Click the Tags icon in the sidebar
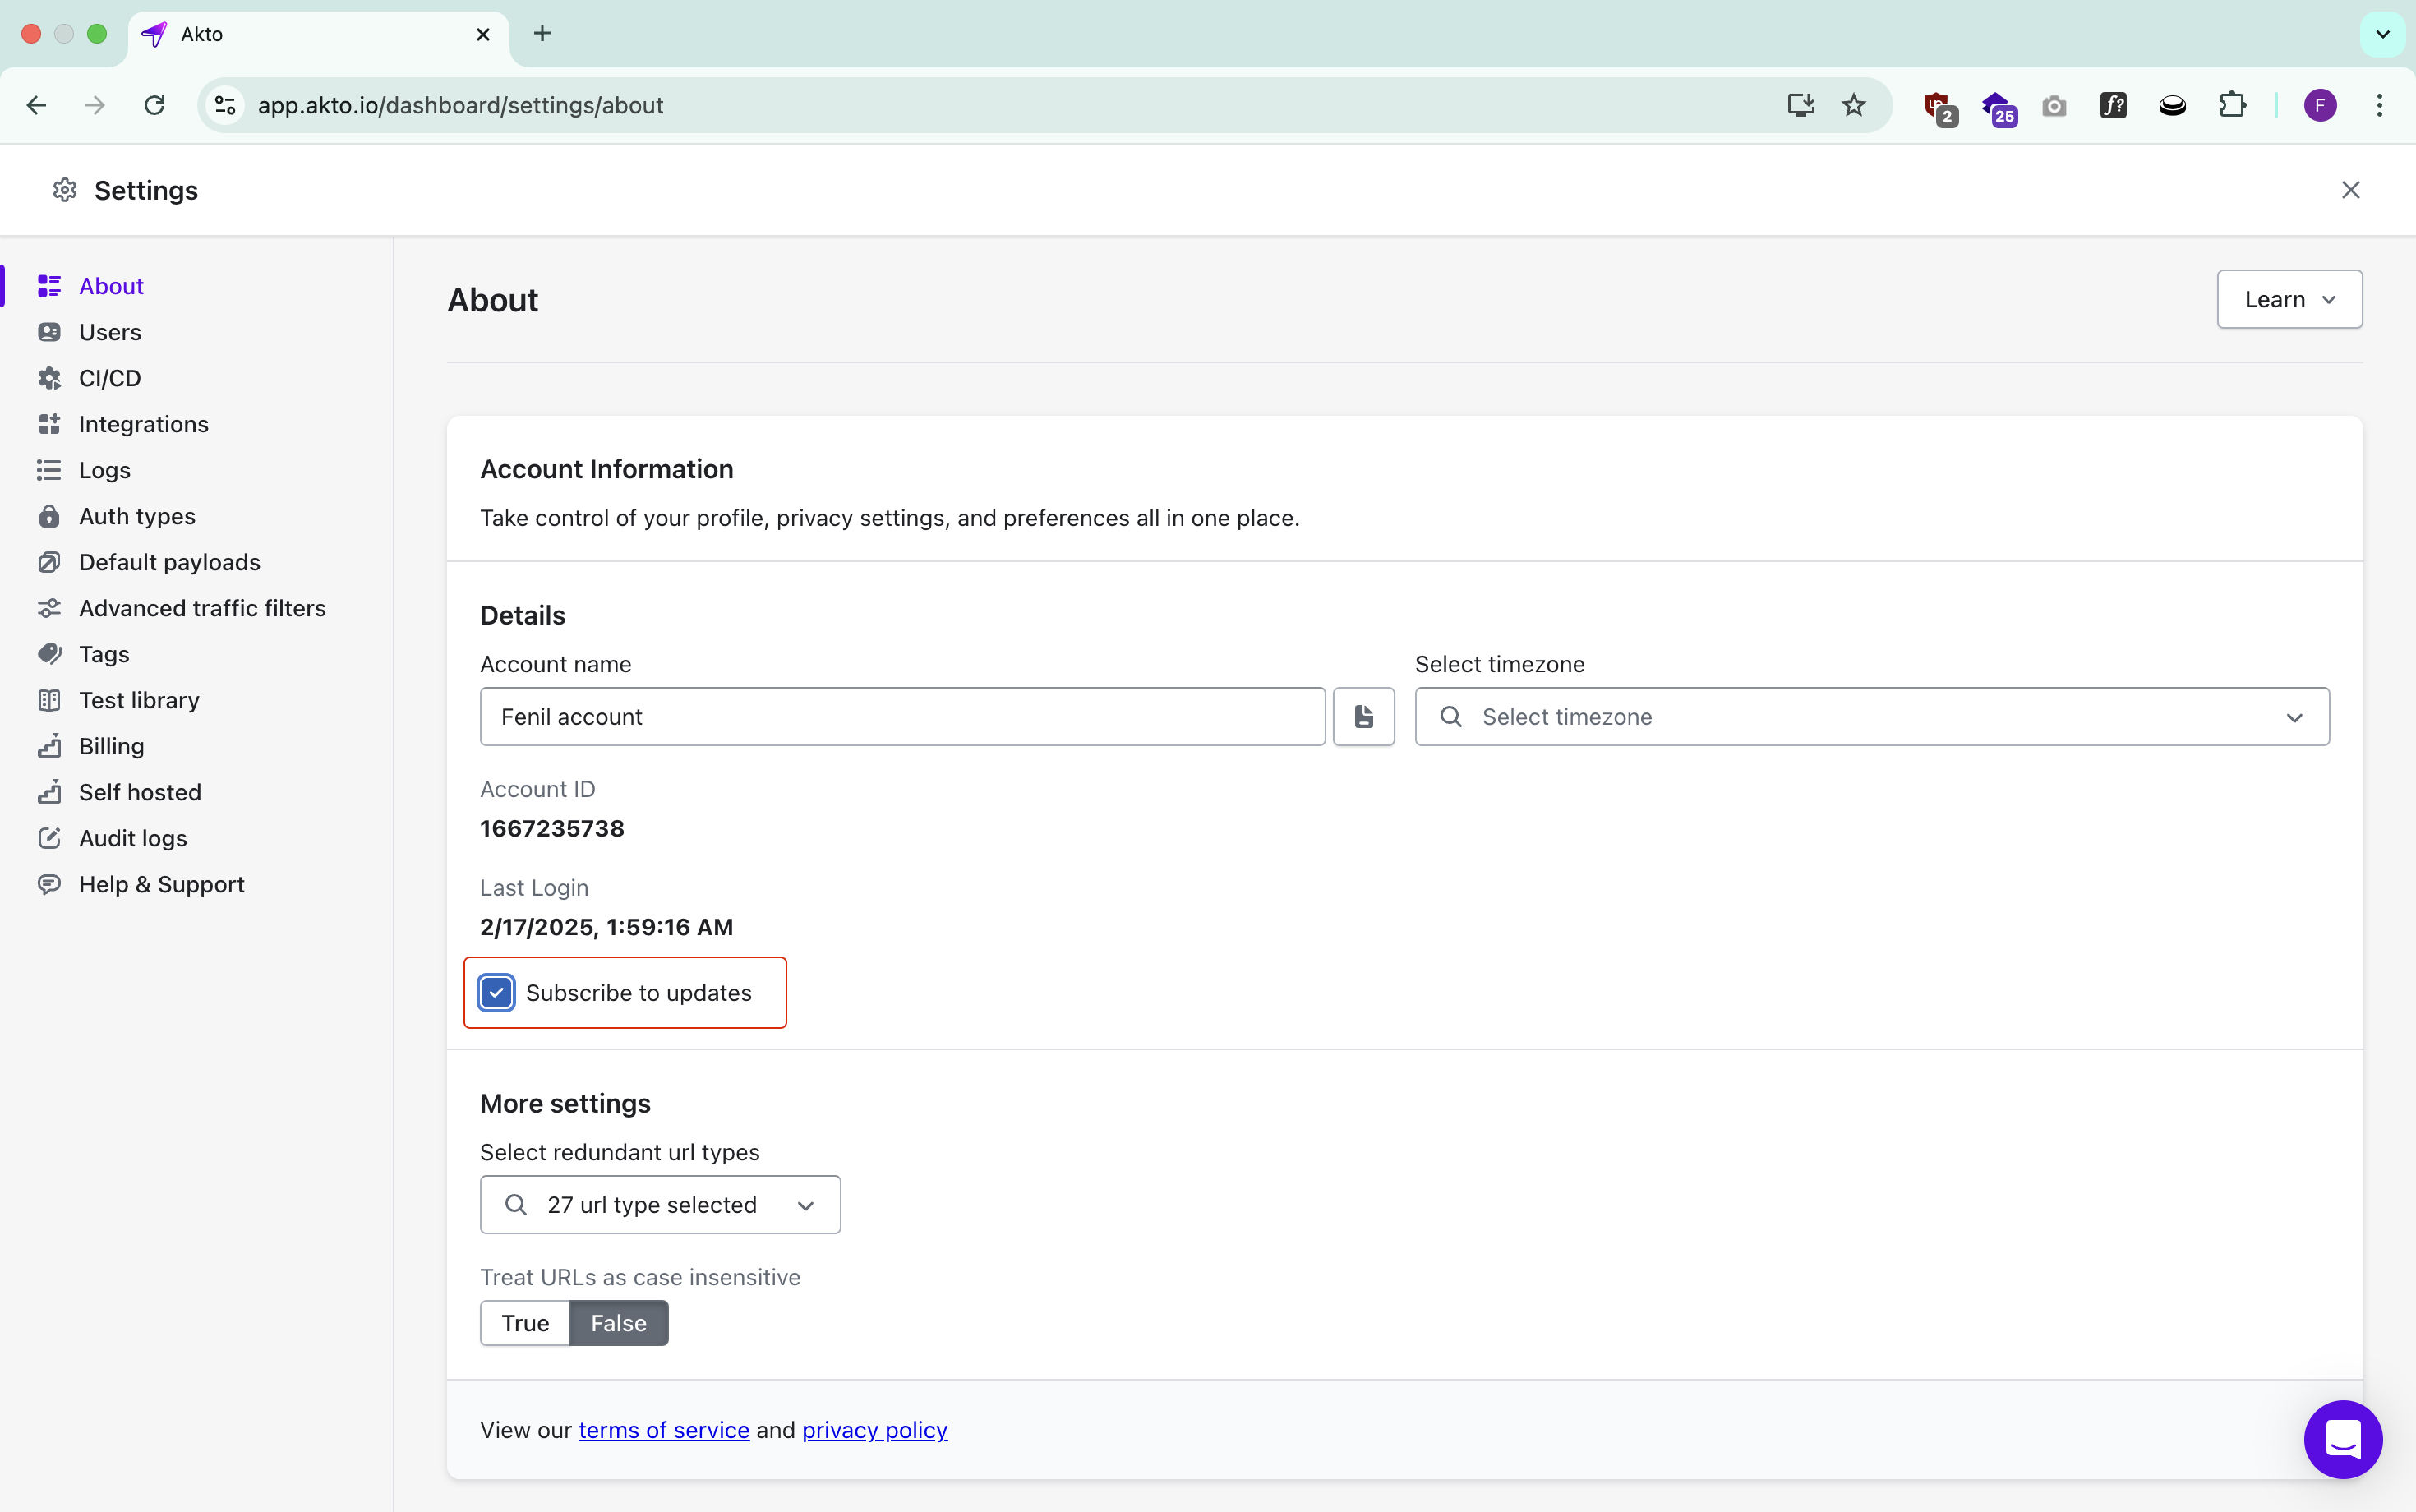The height and width of the screenshot is (1512, 2416). click(49, 654)
